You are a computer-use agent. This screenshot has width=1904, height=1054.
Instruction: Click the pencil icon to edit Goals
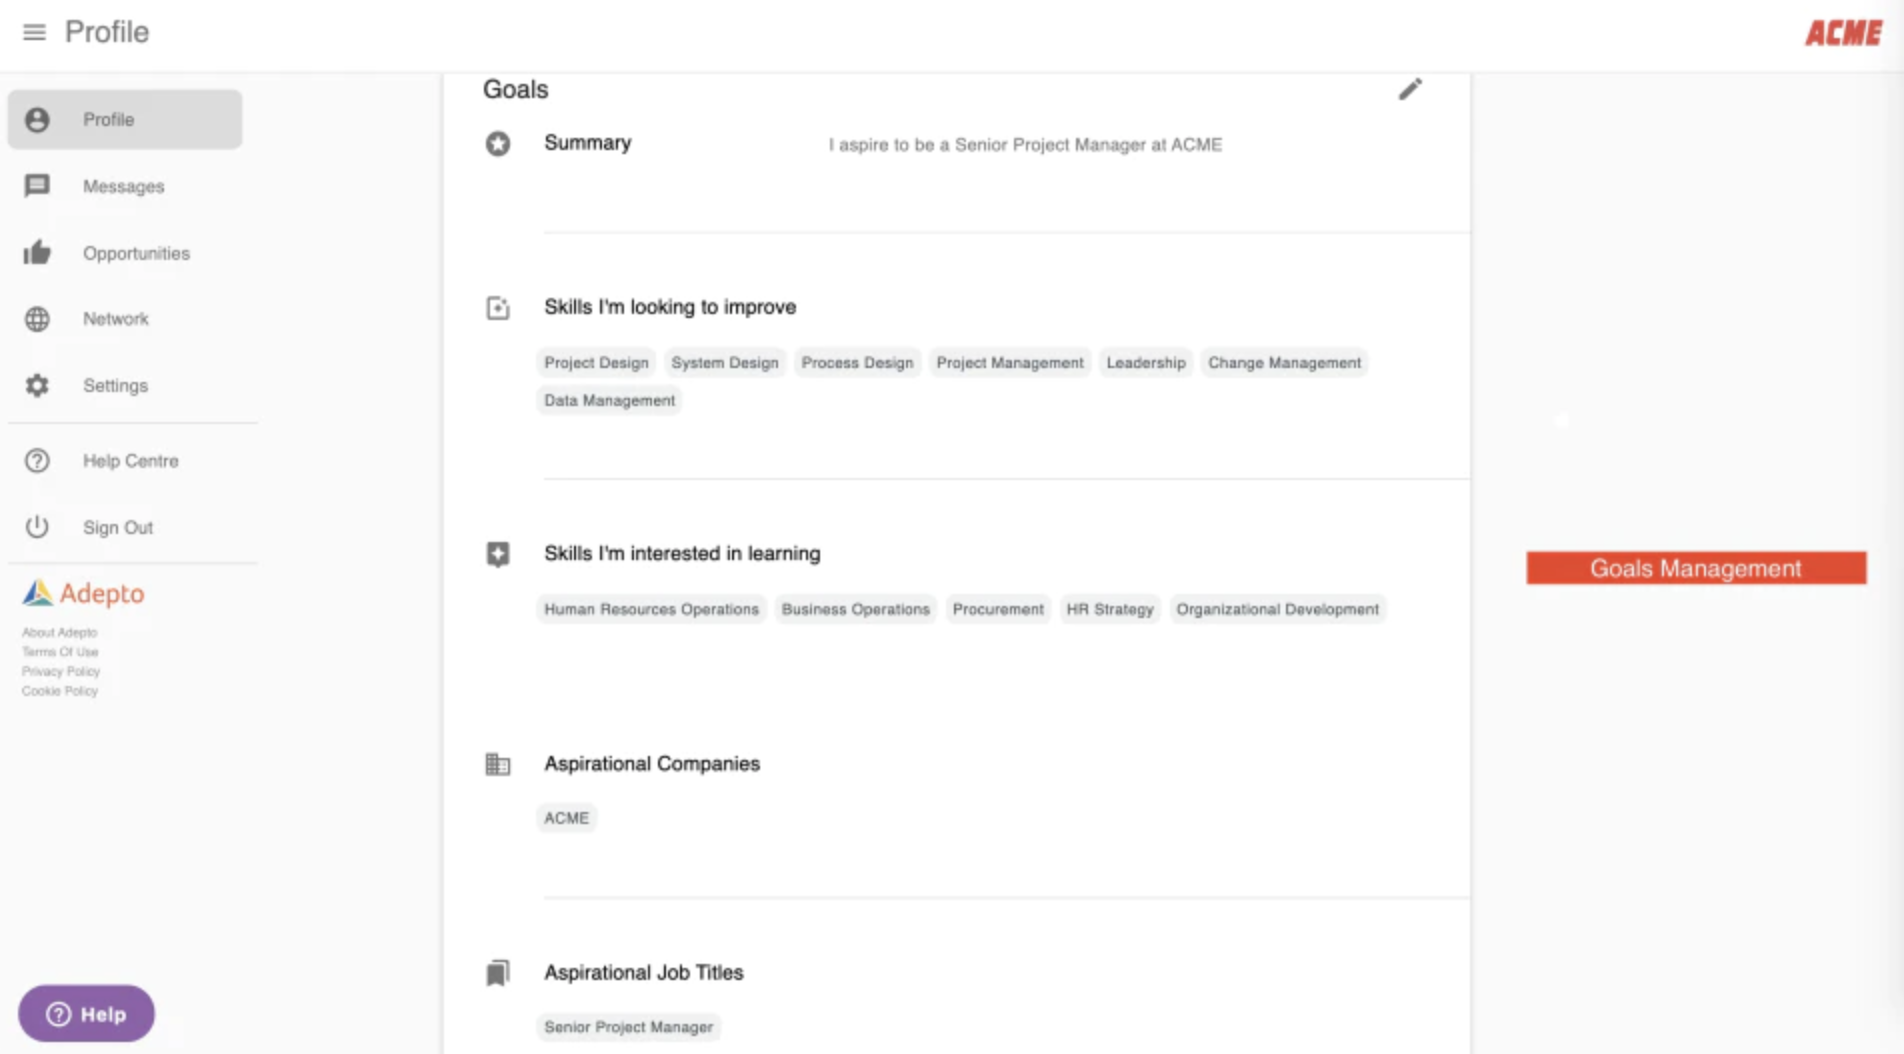pyautogui.click(x=1410, y=90)
